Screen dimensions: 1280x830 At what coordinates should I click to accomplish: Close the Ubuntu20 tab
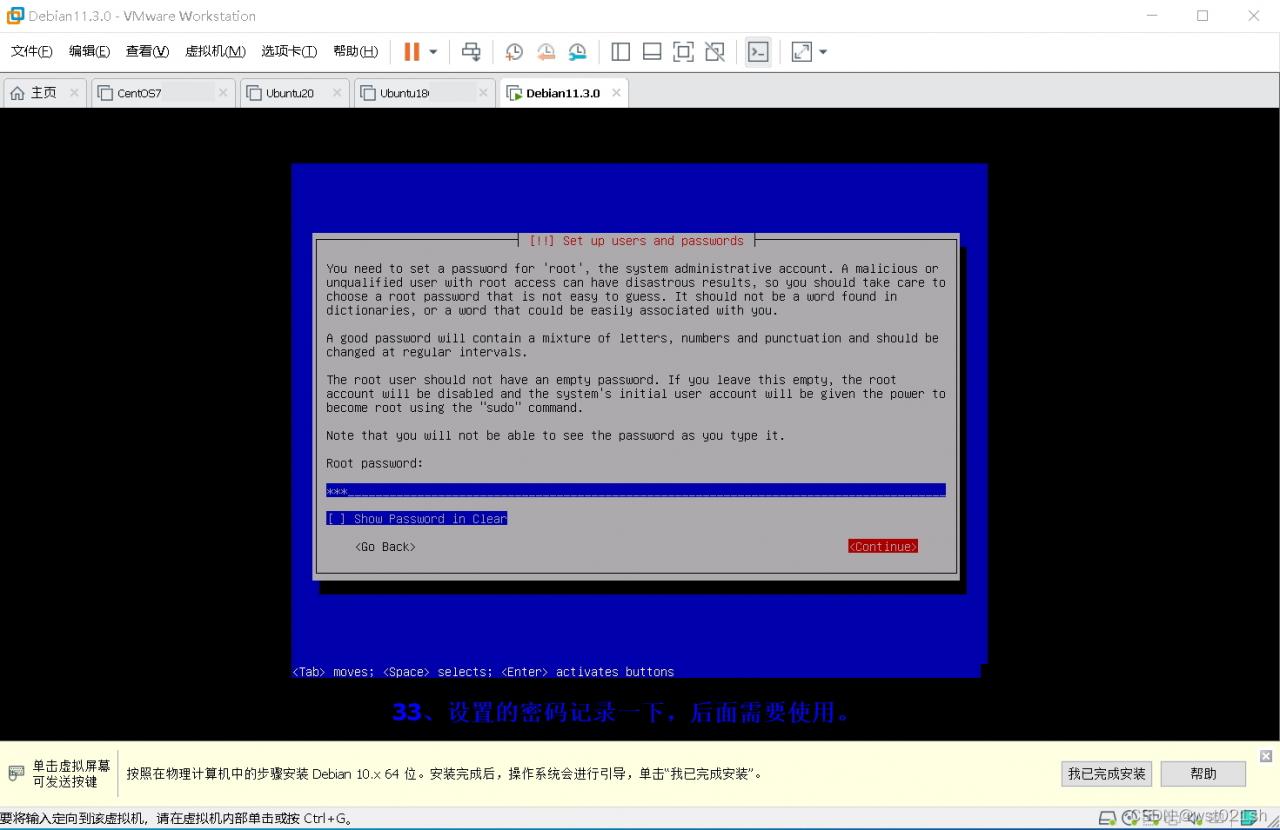coord(337,93)
